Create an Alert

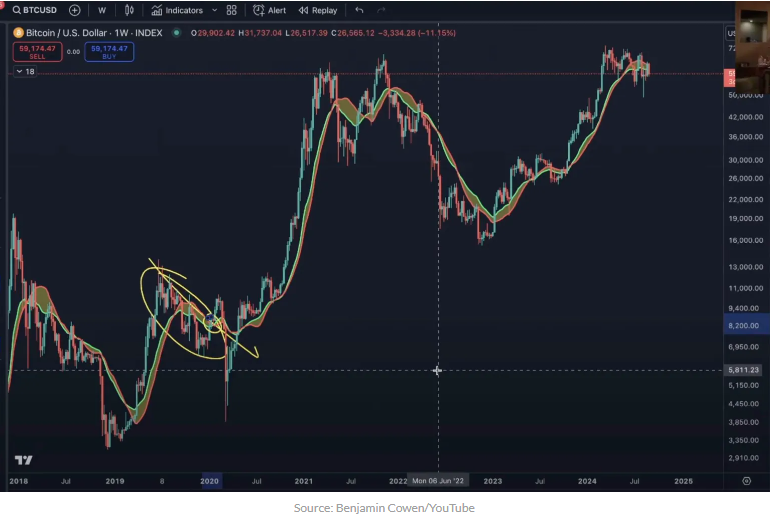click(x=269, y=10)
